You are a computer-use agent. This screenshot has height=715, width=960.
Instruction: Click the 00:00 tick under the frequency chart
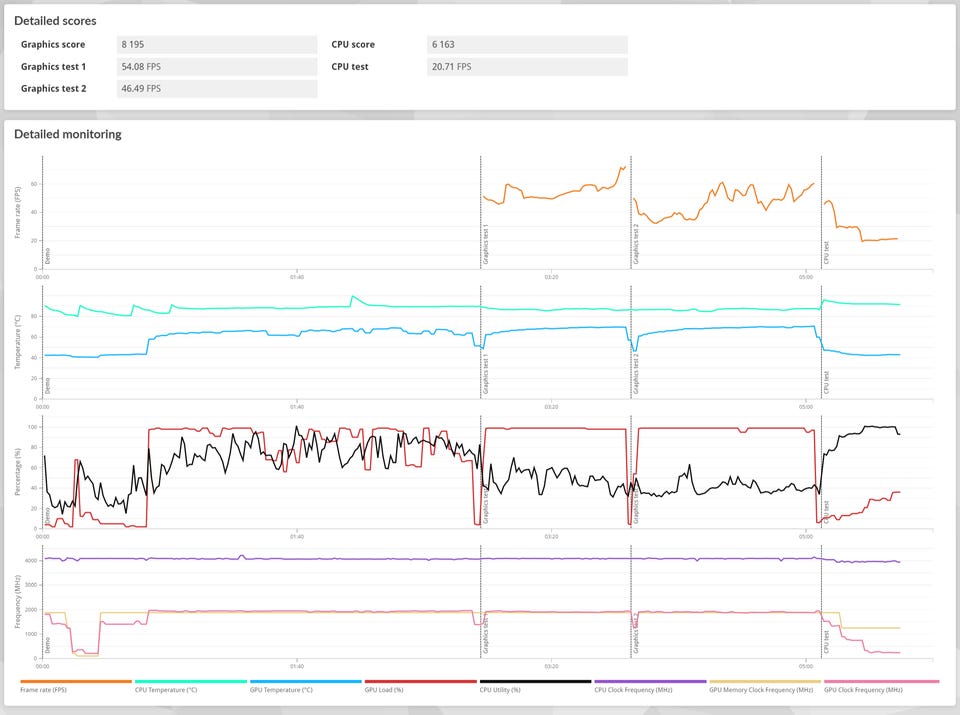pos(42,667)
